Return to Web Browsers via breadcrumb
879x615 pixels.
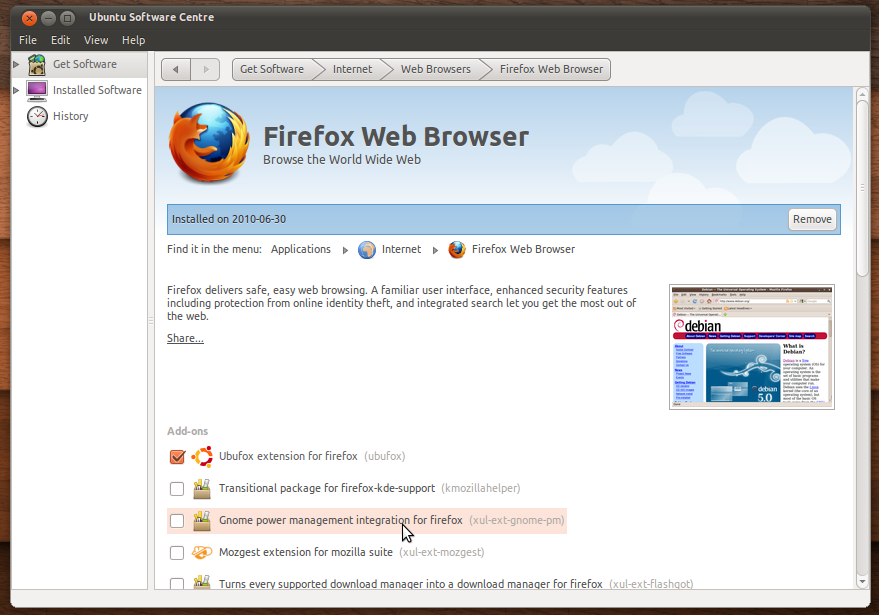pos(436,69)
